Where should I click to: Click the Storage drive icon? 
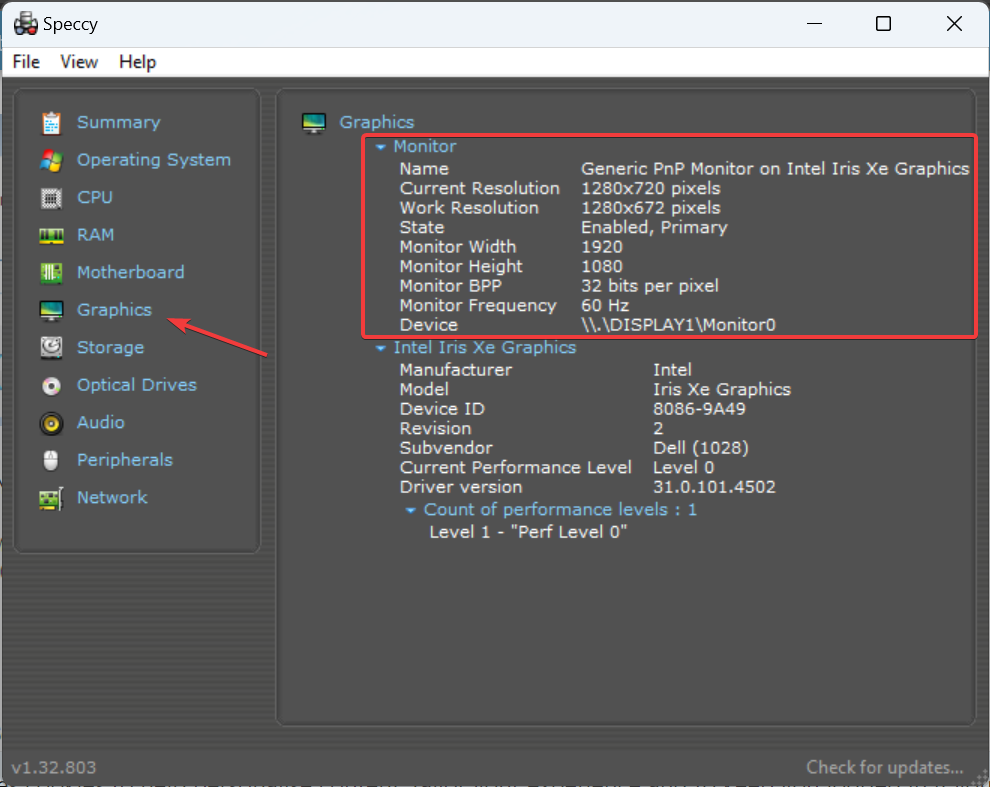click(x=51, y=347)
